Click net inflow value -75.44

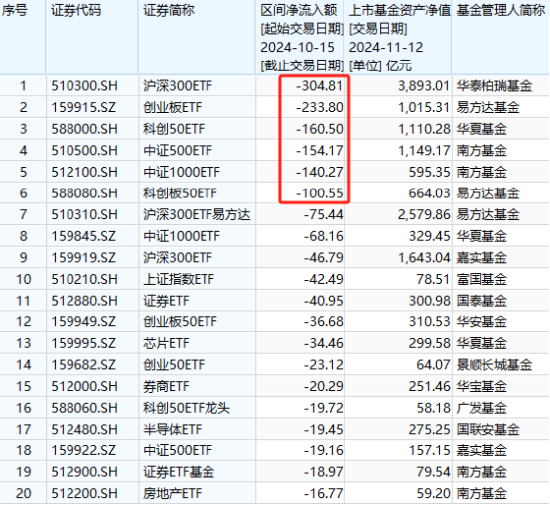[x=323, y=214]
